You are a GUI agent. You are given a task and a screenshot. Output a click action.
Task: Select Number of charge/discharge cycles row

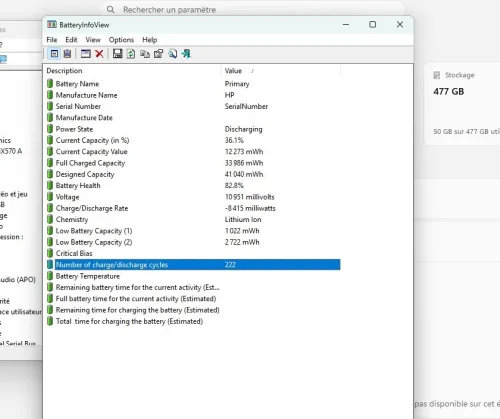[x=193, y=265]
